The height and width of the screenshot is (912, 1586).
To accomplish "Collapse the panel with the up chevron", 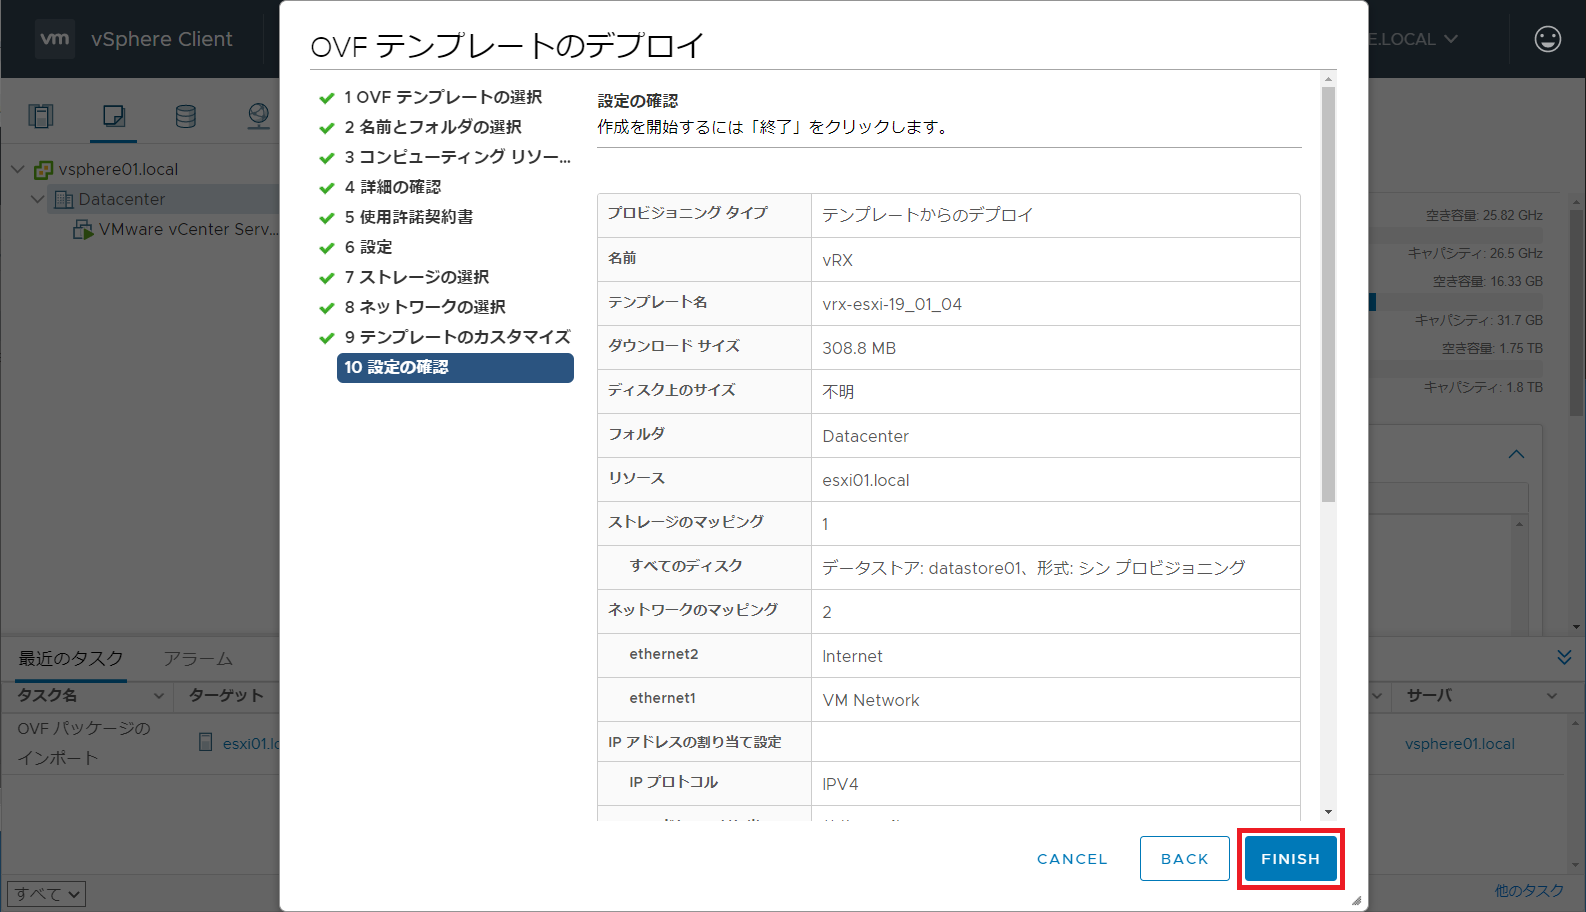I will click(x=1516, y=454).
